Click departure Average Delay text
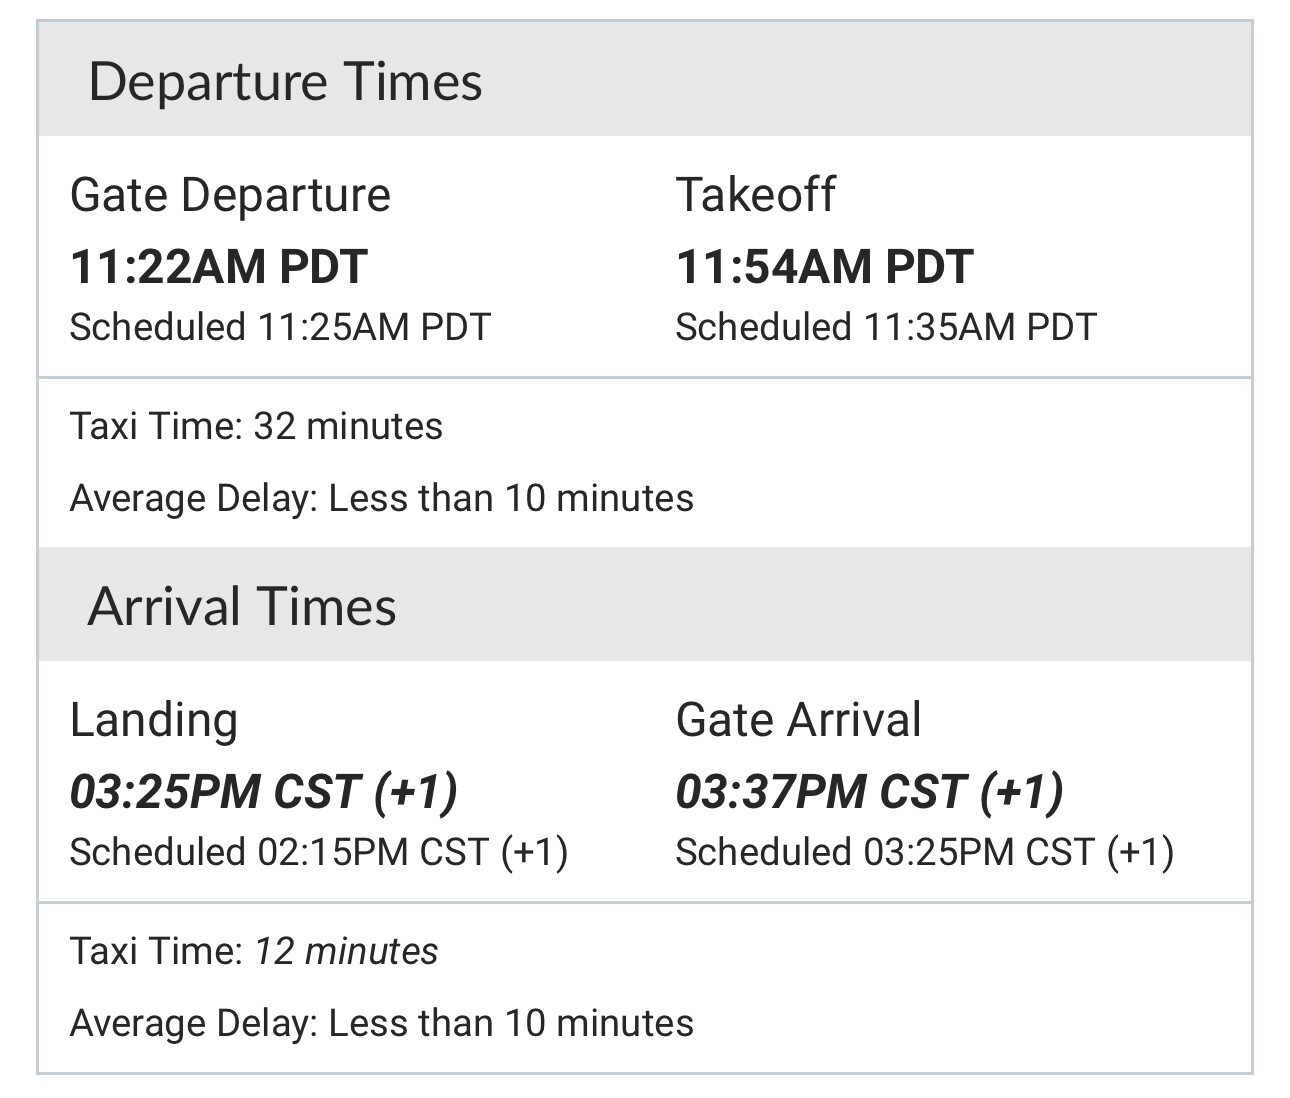The height and width of the screenshot is (1098, 1290). 381,498
